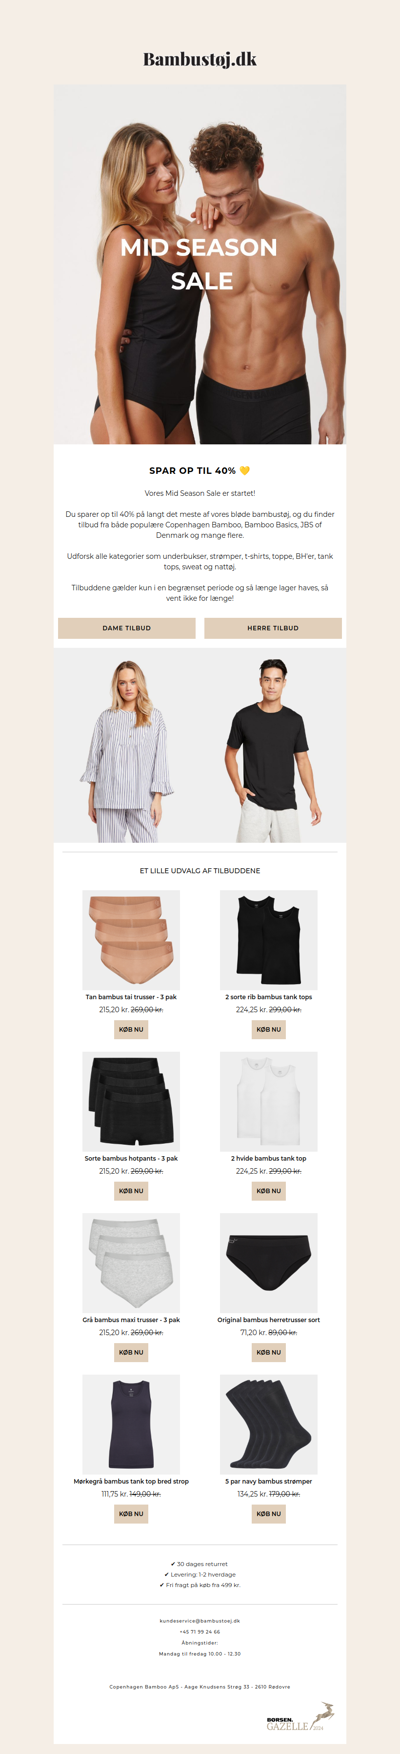Select the tan bambus tai trusser thumbnail
Viewport: 400px width, 1754px height.
tap(131, 940)
